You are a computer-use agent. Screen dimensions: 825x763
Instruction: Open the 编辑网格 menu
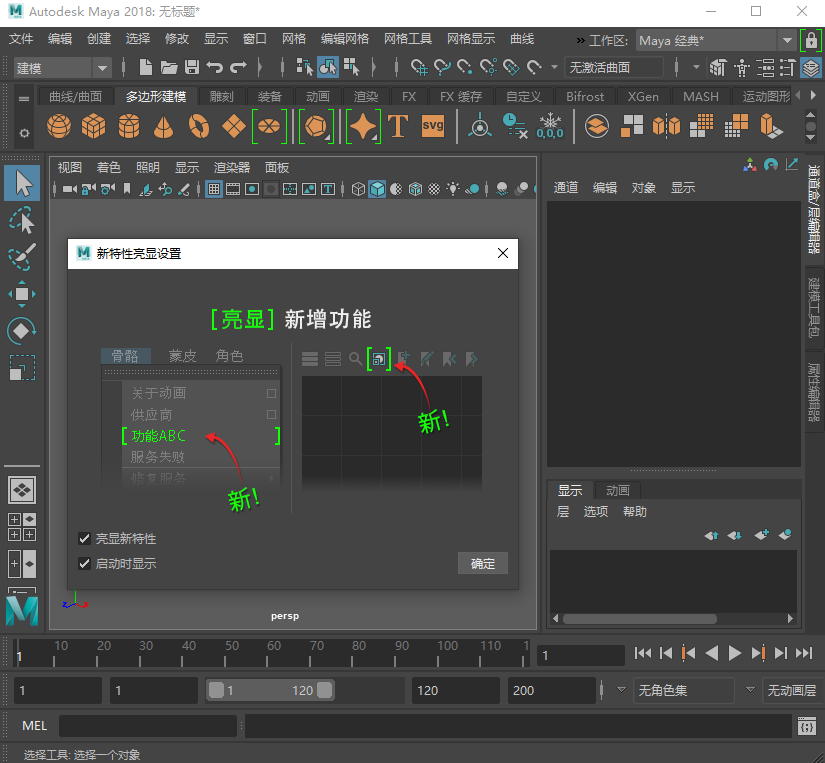pyautogui.click(x=344, y=39)
